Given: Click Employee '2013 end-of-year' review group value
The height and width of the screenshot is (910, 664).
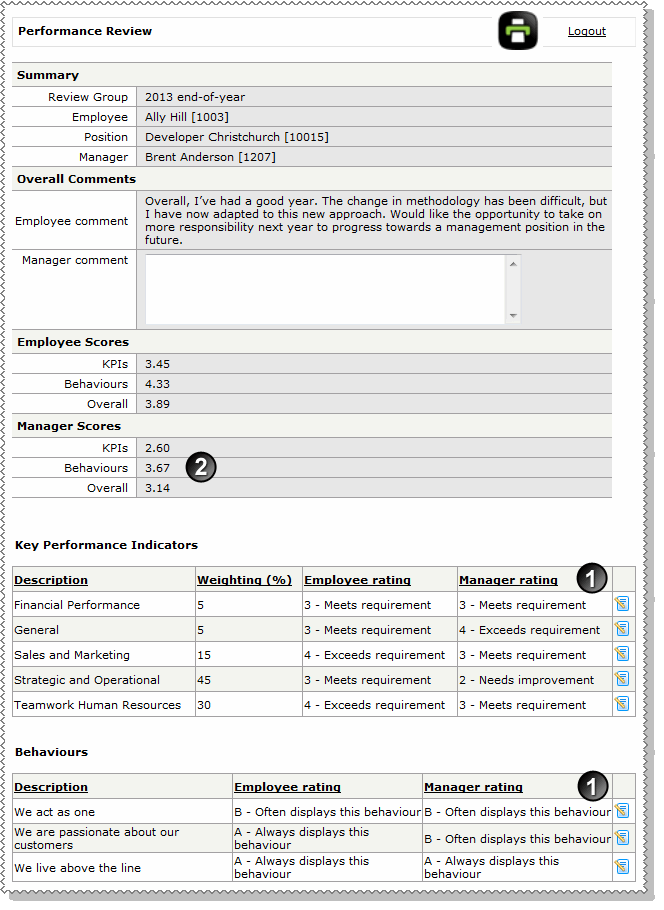Looking at the screenshot, I should pyautogui.click(x=195, y=97).
